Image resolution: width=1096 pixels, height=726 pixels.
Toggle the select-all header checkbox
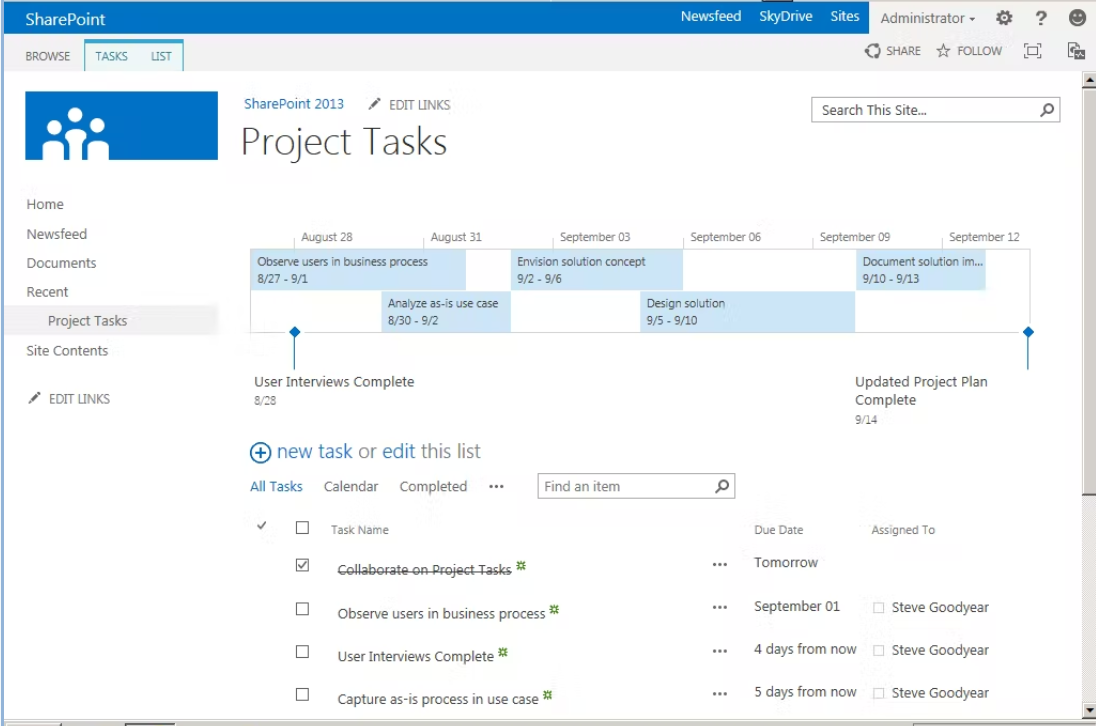[x=302, y=528]
